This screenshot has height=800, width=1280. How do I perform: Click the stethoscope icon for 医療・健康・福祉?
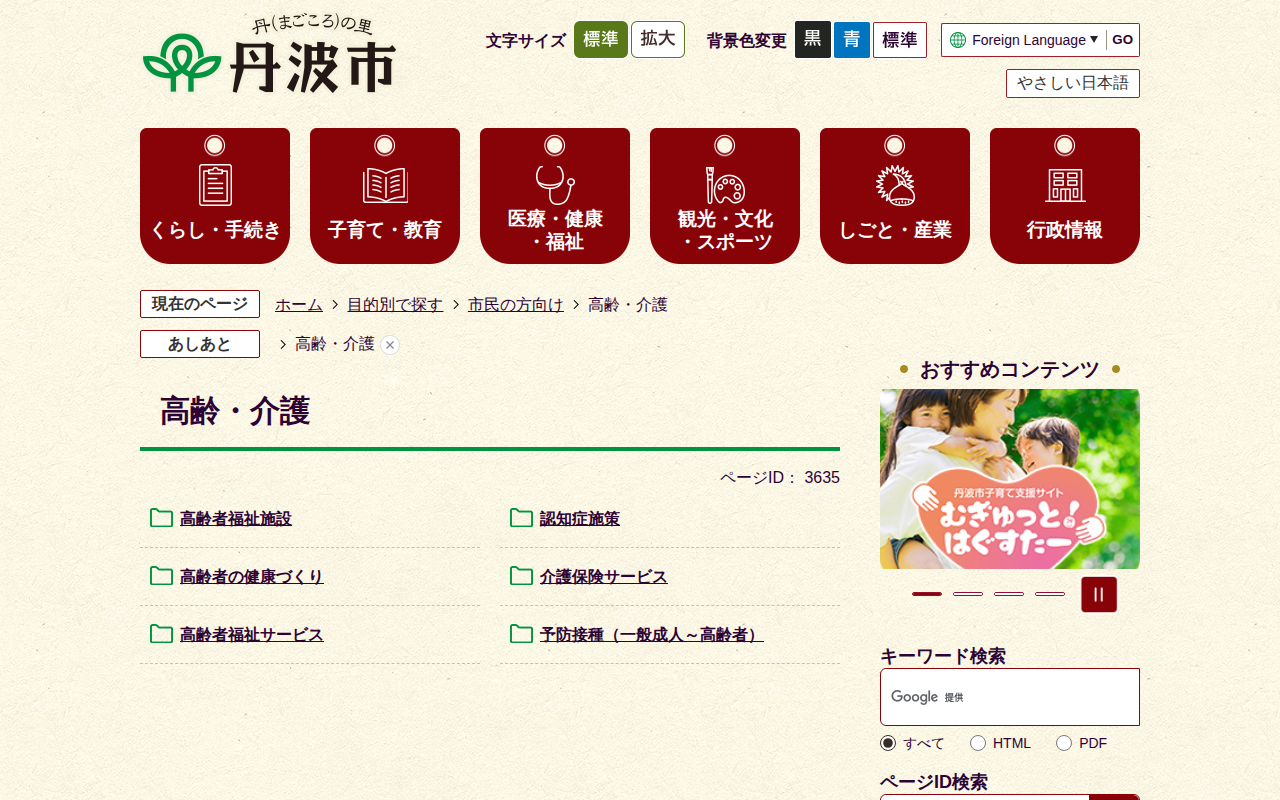tap(555, 184)
